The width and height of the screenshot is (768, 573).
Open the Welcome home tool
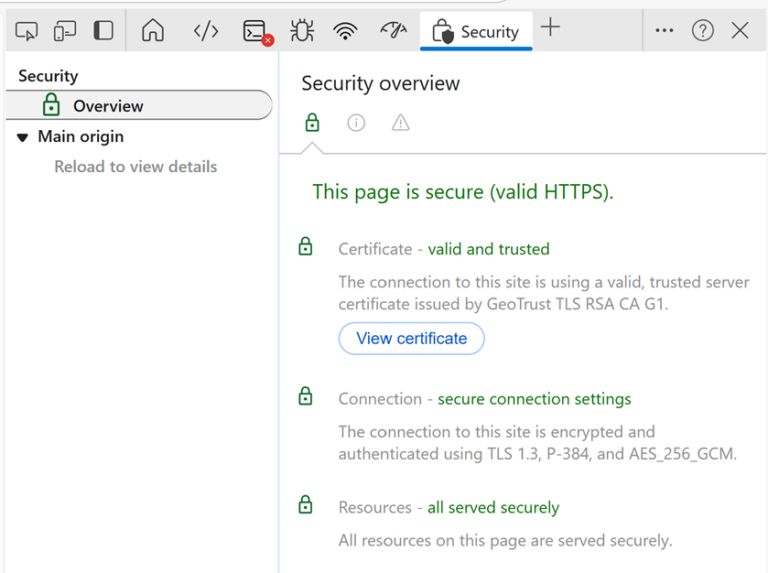[x=153, y=31]
